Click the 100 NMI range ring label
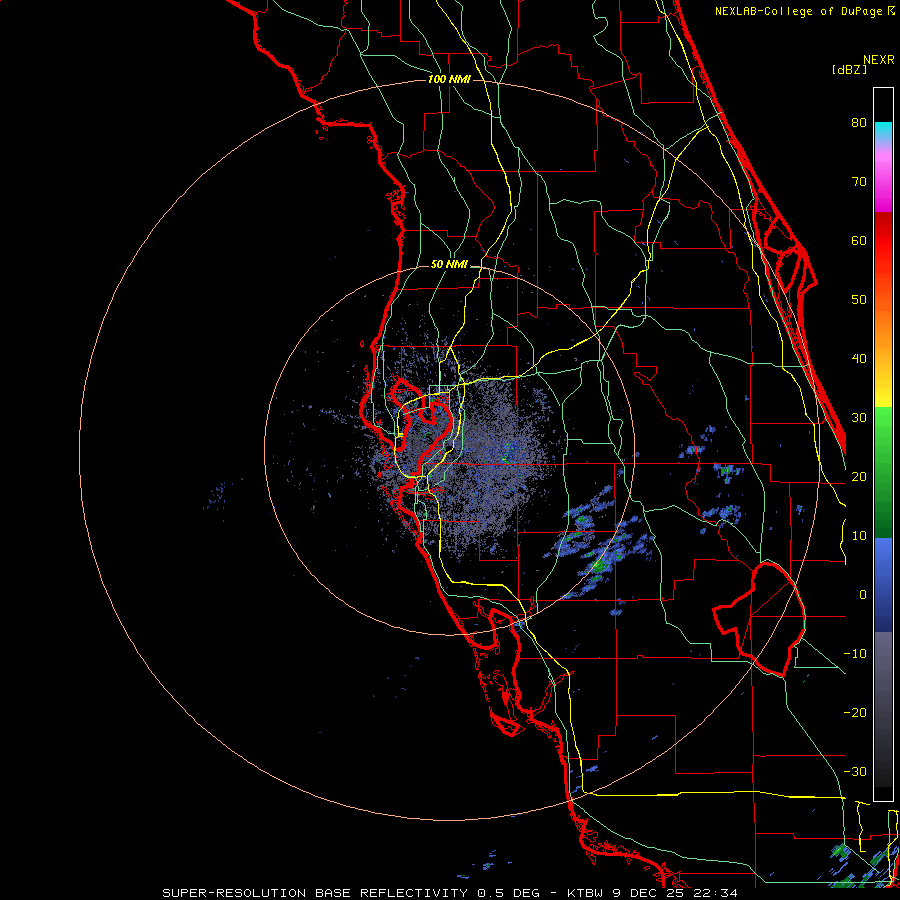Screen dimensions: 900x900 tap(449, 79)
